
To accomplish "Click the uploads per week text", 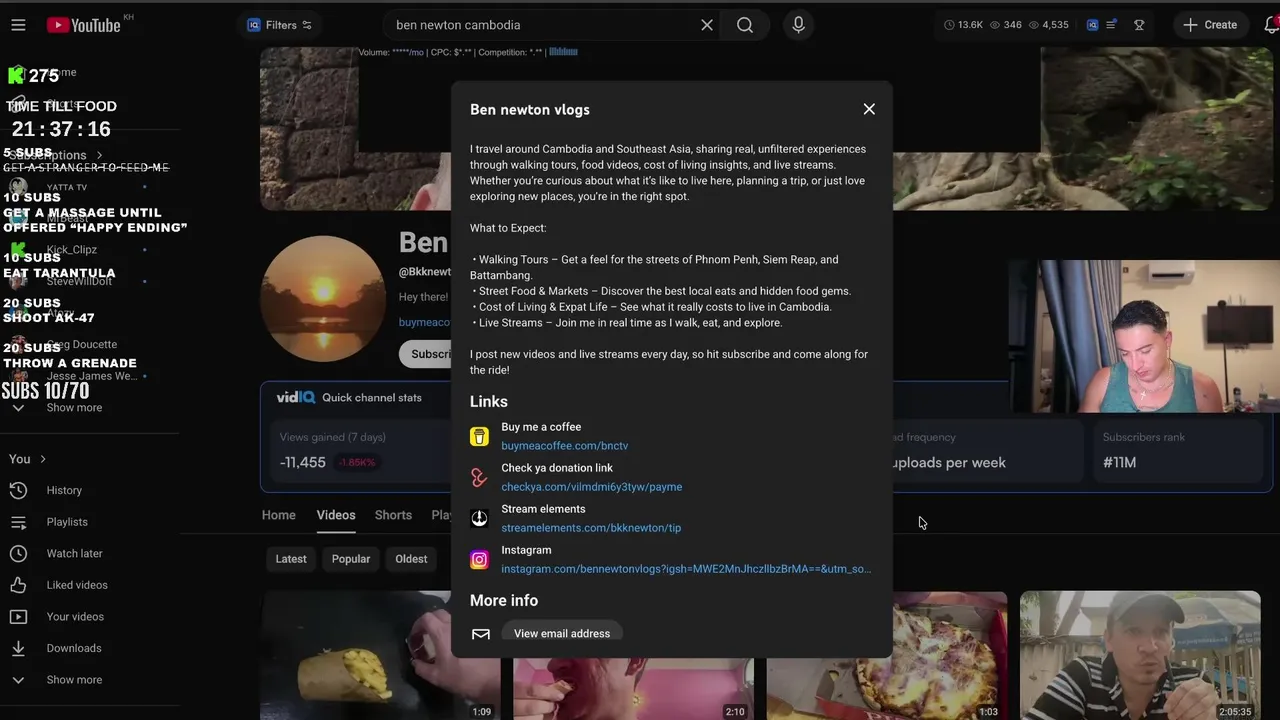I will point(948,462).
